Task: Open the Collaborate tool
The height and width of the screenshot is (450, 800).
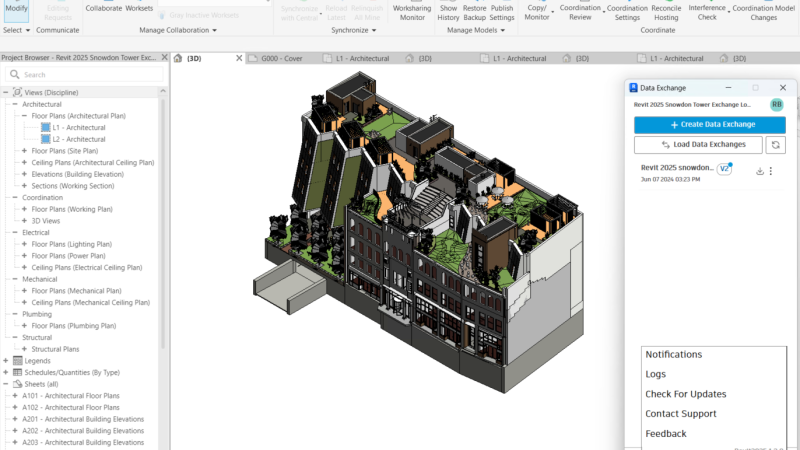Action: tap(104, 8)
